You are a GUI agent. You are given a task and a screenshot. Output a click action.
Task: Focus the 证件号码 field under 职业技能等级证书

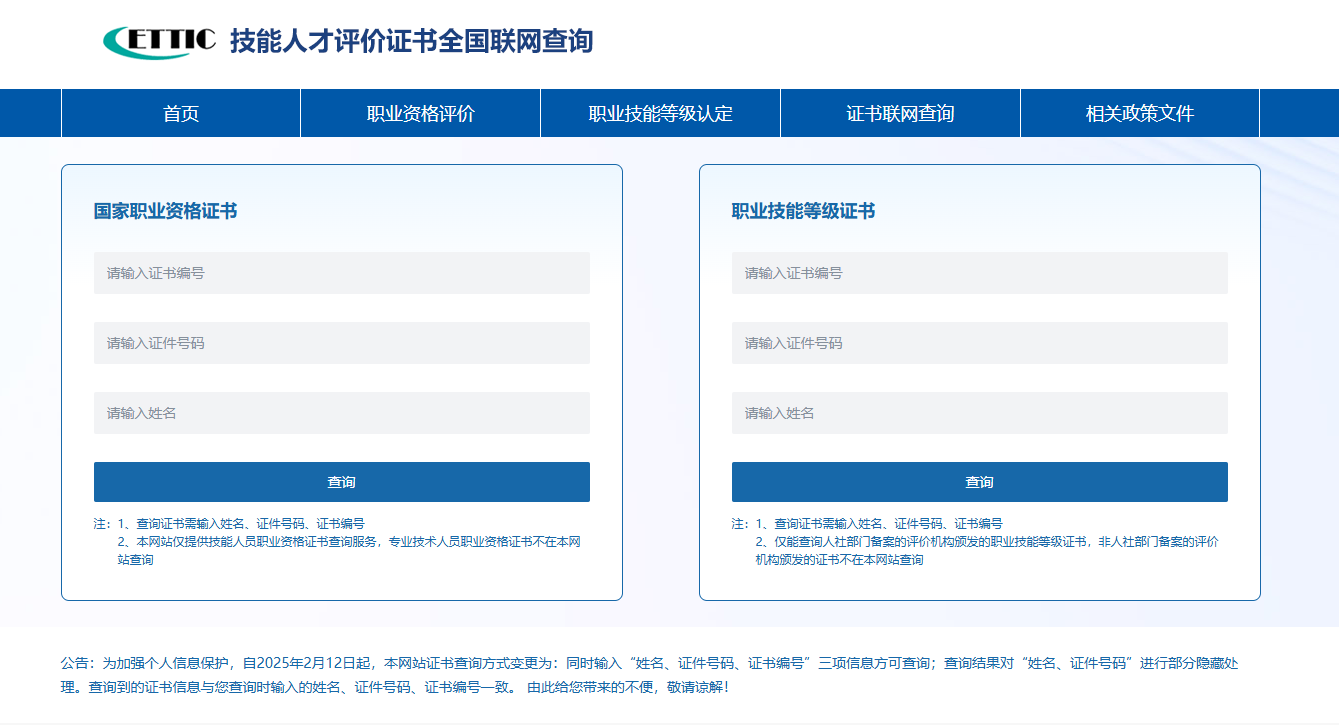click(979, 343)
